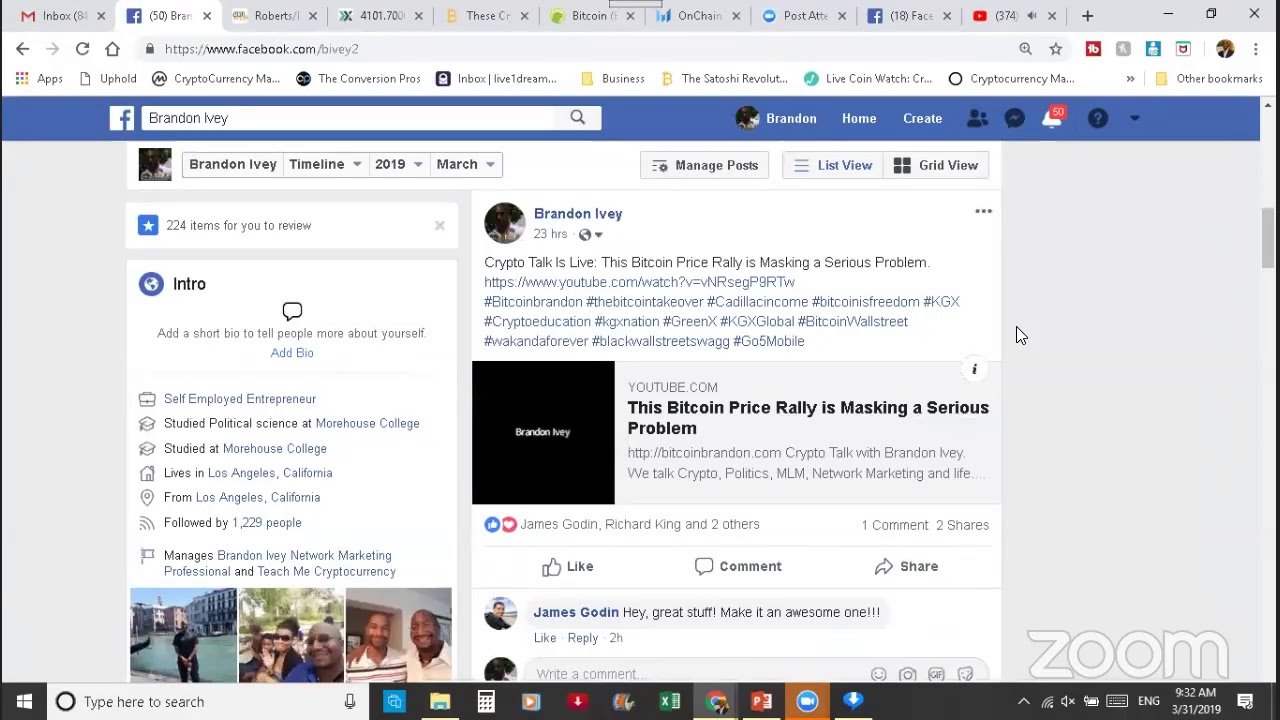Image resolution: width=1280 pixels, height=720 pixels.
Task: Open the post options three-dots menu
Action: pos(983,212)
